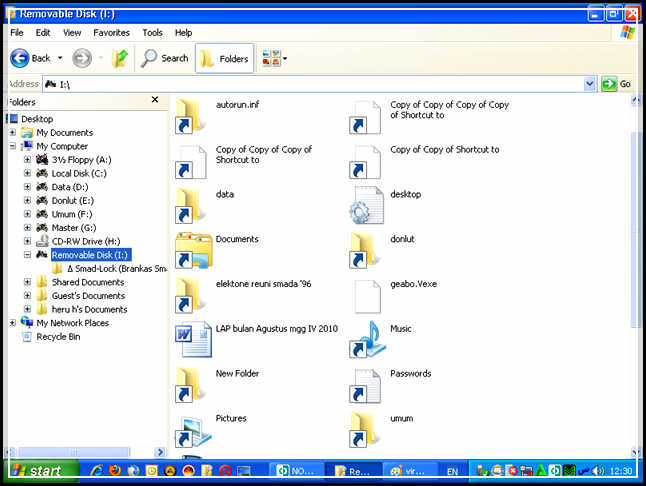The width and height of the screenshot is (646, 486).
Task: Select Guest's Documents in tree
Action: (x=88, y=296)
